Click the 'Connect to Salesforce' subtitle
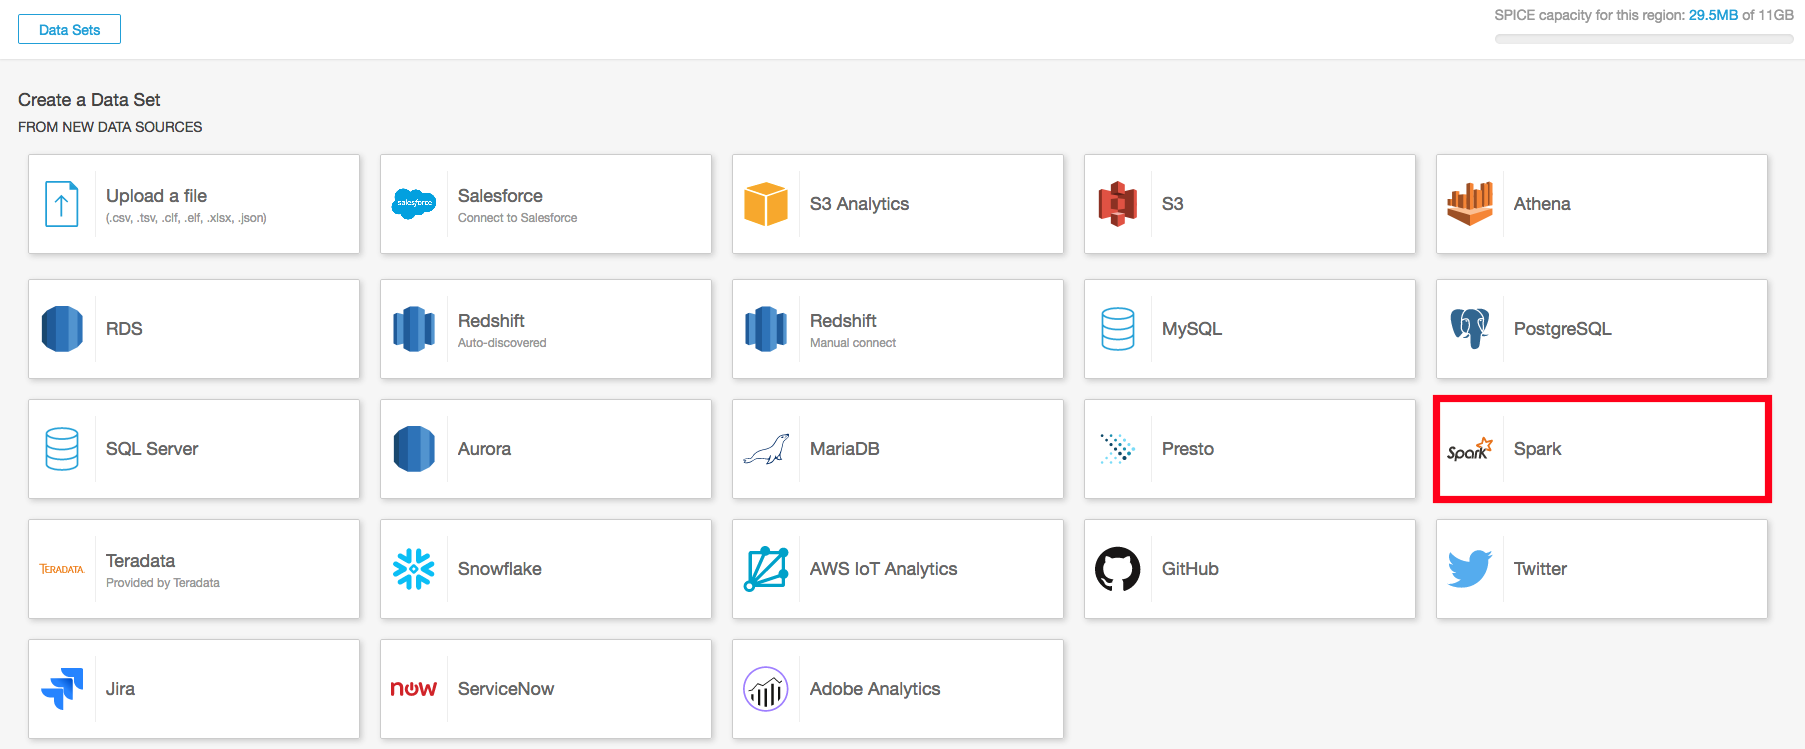1805x749 pixels. coord(517,218)
